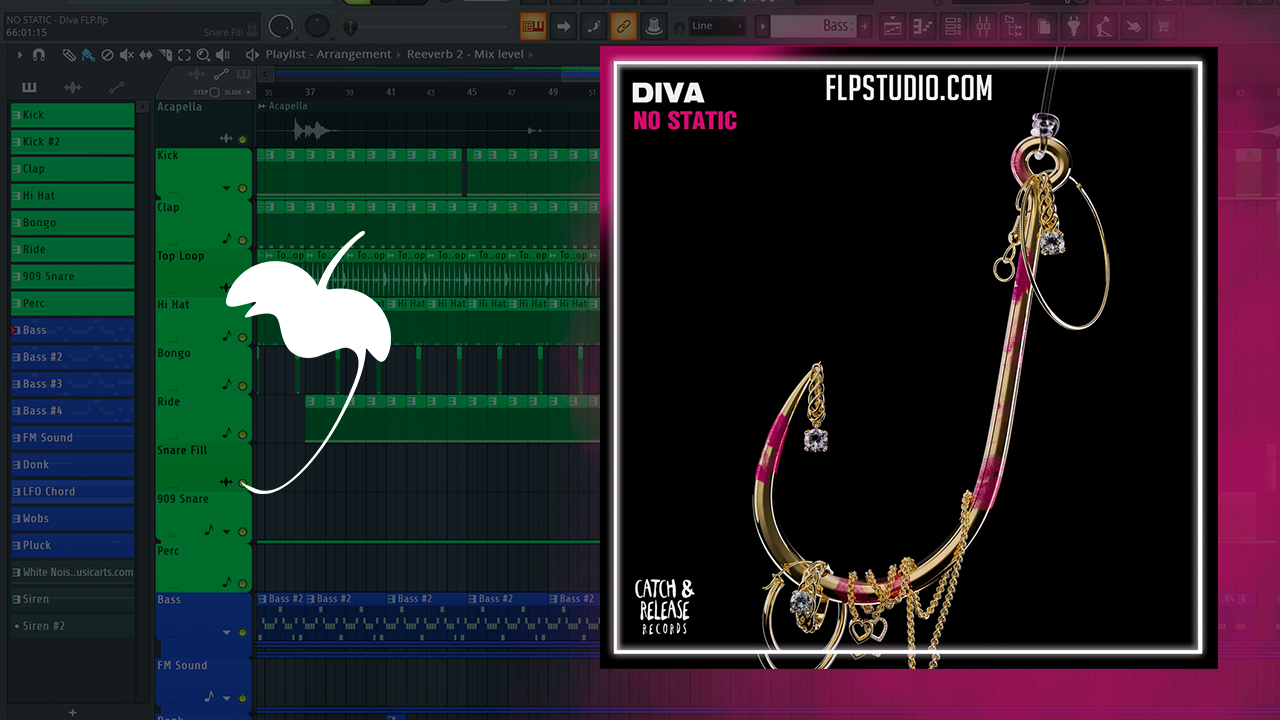Select the Paint brush tool

coord(88,55)
